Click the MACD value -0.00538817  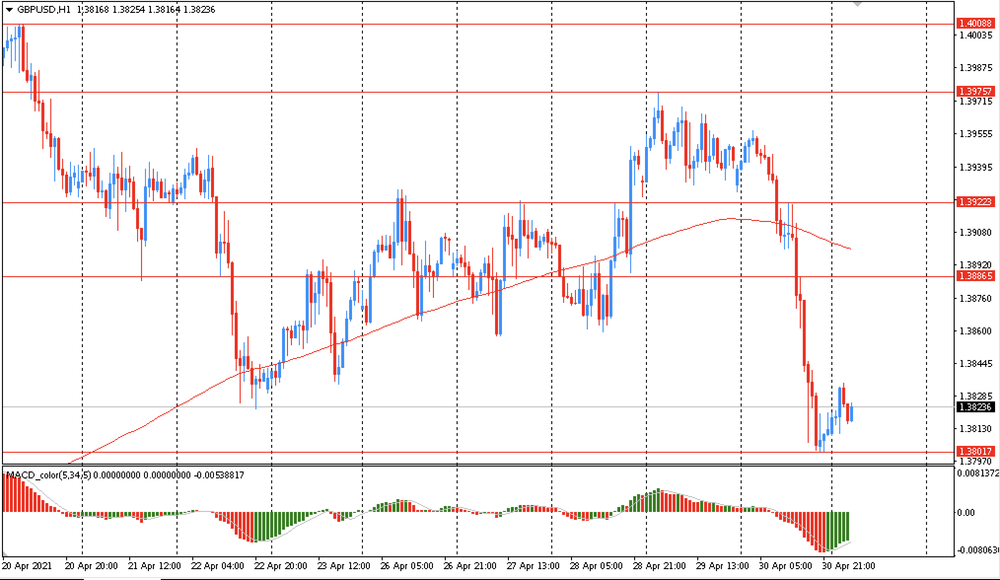pos(219,475)
